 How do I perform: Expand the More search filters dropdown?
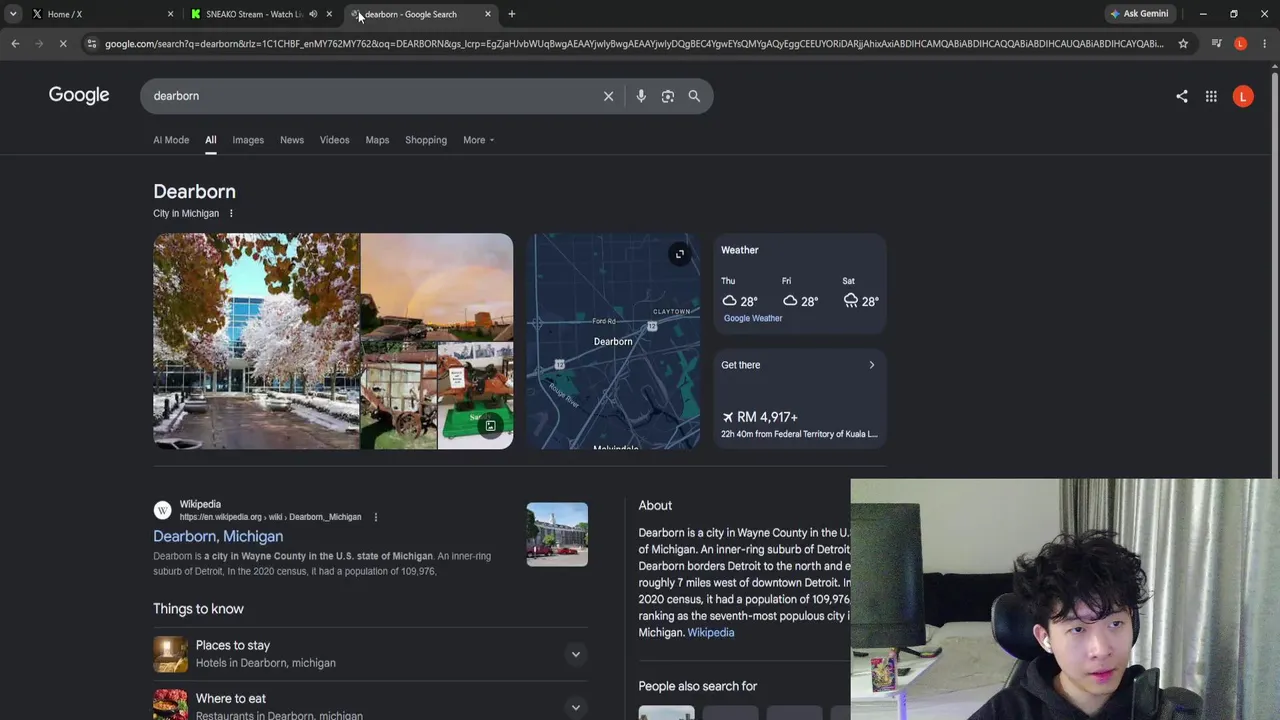(478, 140)
